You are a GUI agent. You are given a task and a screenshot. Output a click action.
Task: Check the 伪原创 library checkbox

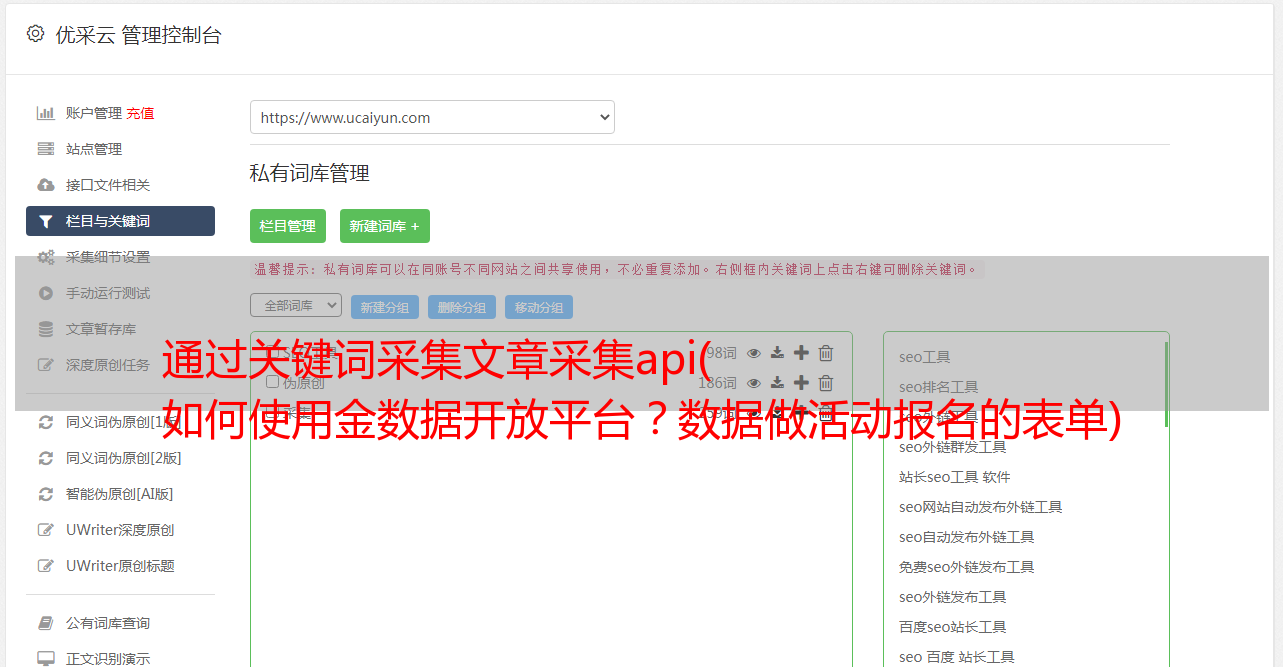pos(272,382)
